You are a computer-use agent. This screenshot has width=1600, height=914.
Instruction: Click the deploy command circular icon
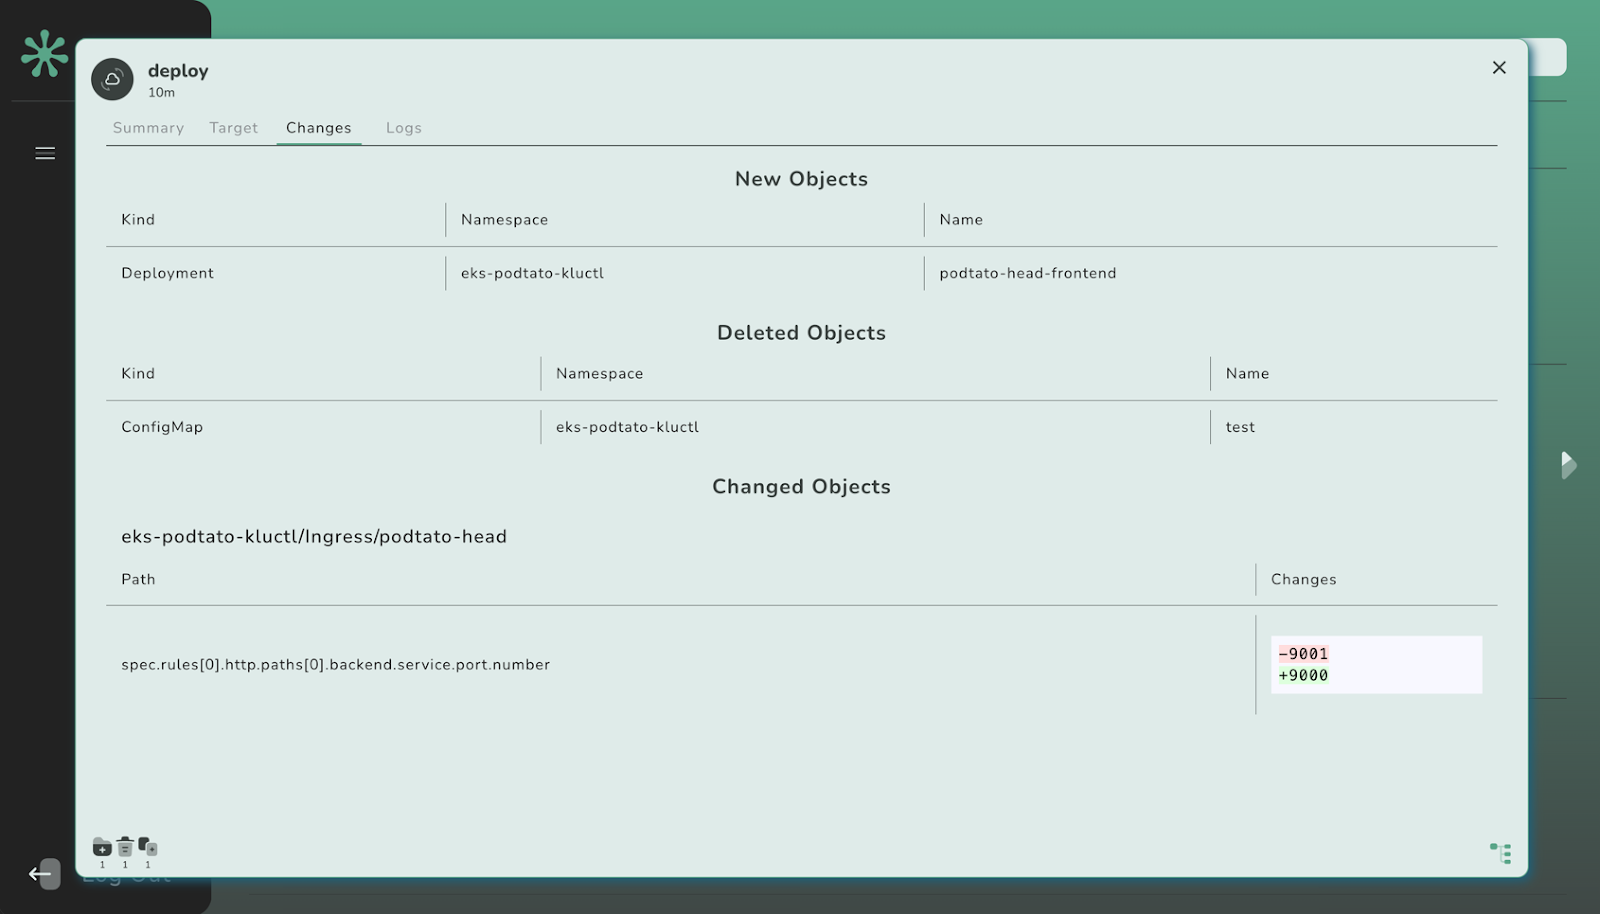(113, 79)
